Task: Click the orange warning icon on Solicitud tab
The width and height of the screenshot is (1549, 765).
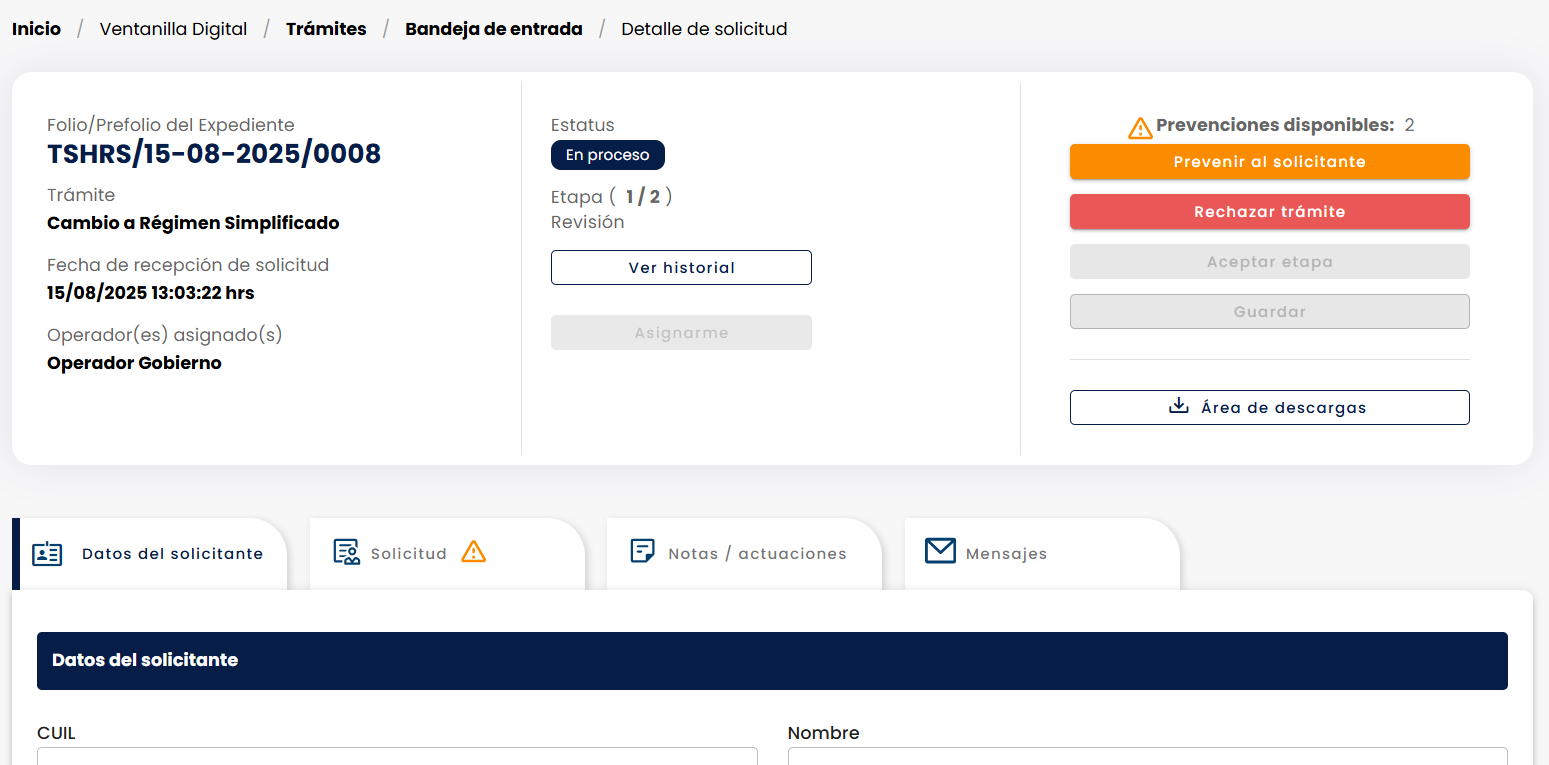Action: tap(474, 552)
